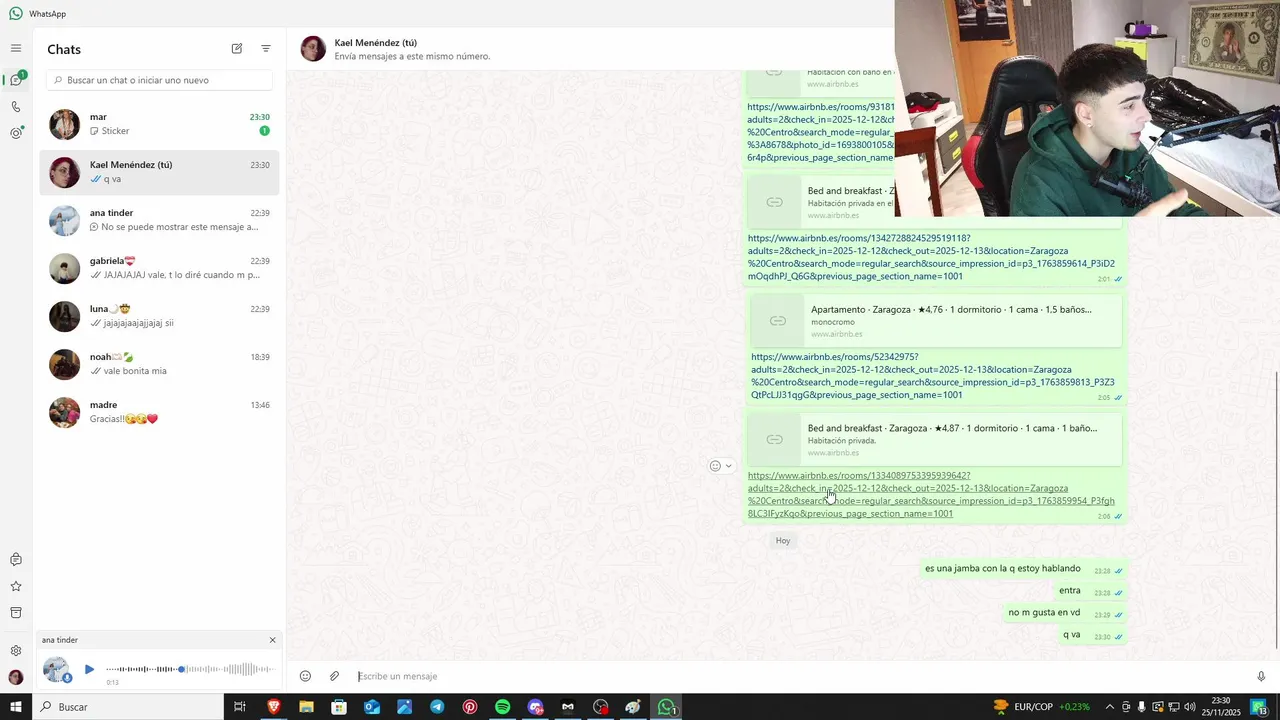The width and height of the screenshot is (1280, 720).
Task: Open chat with luna
Action: click(160, 316)
